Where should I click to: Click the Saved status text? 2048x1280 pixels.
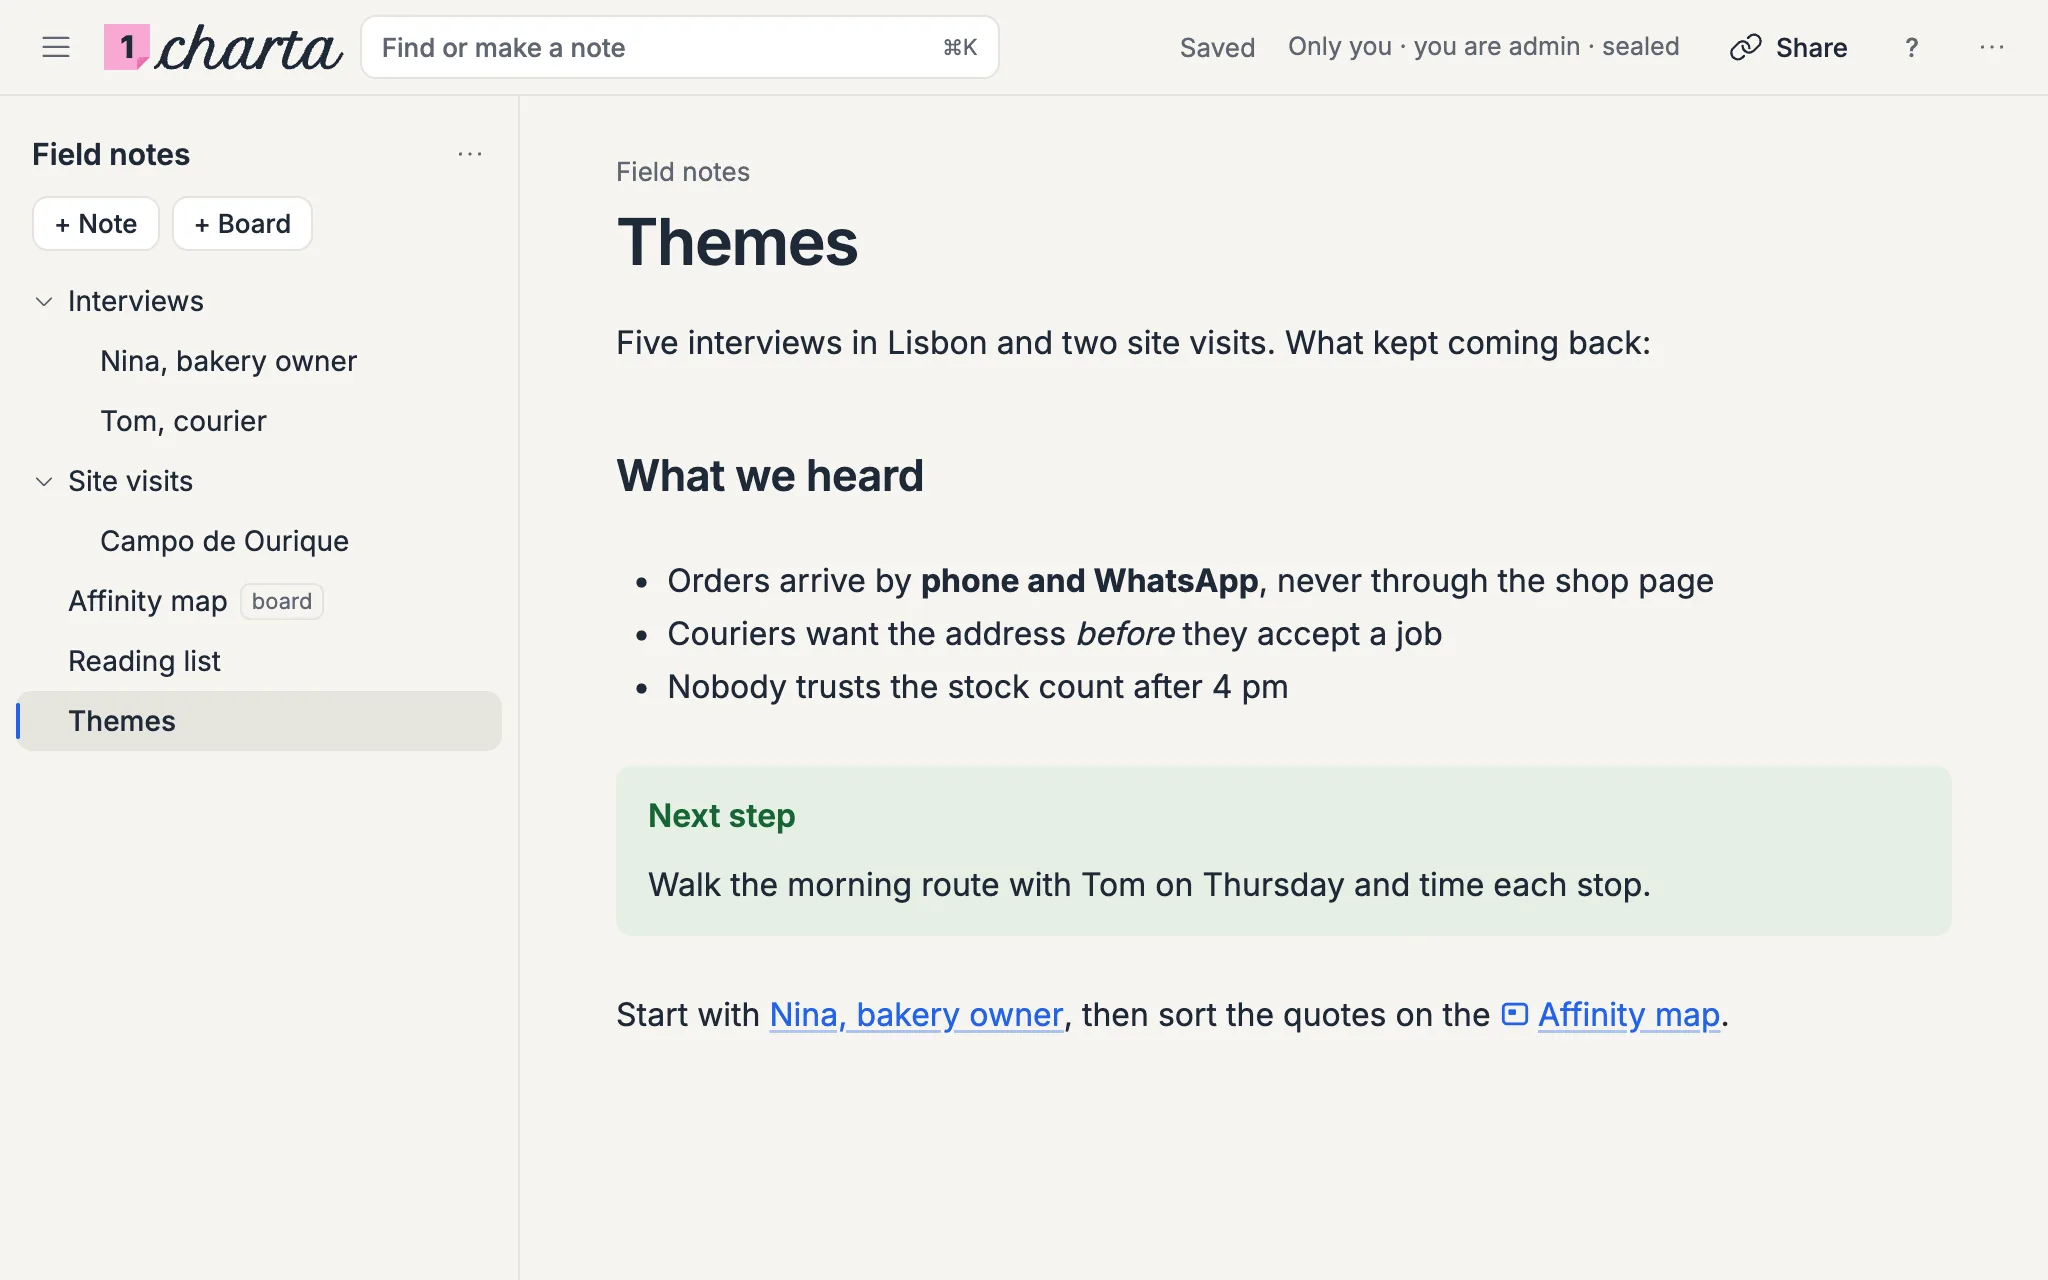point(1217,47)
